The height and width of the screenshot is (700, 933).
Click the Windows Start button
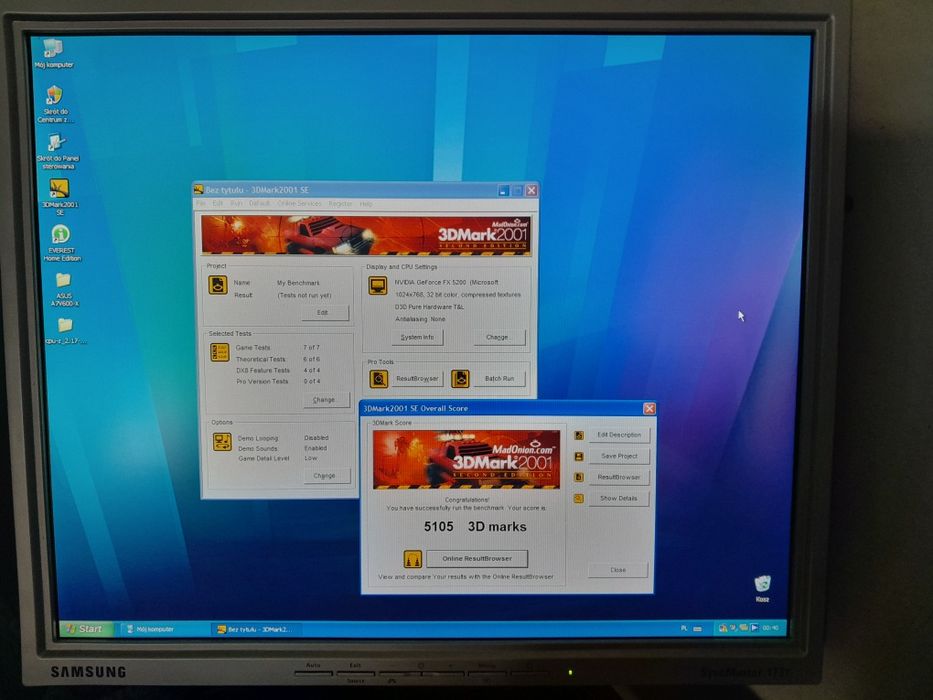coord(86,629)
